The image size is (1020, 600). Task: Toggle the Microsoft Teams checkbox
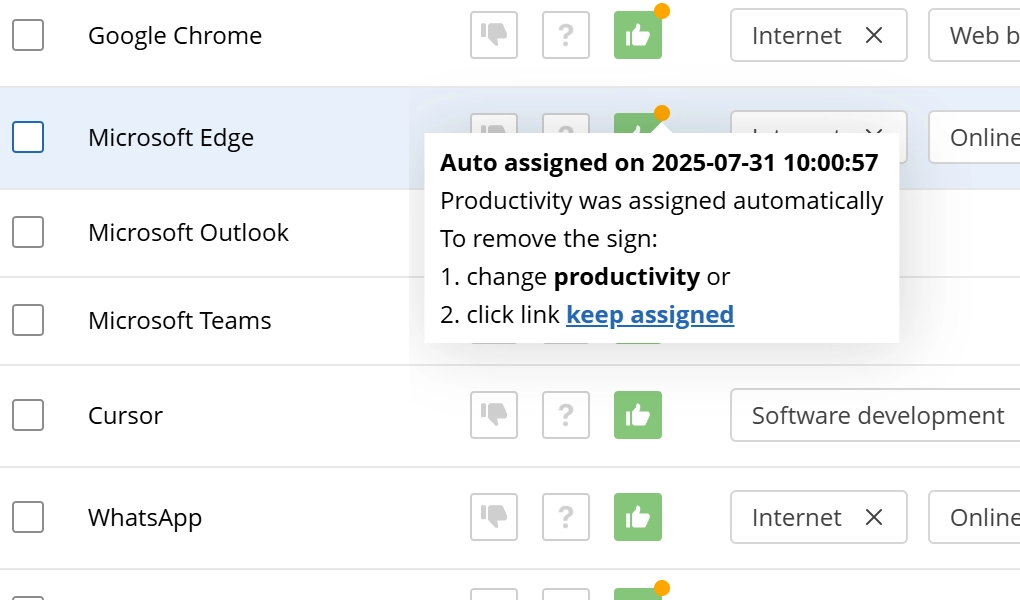[x=28, y=320]
